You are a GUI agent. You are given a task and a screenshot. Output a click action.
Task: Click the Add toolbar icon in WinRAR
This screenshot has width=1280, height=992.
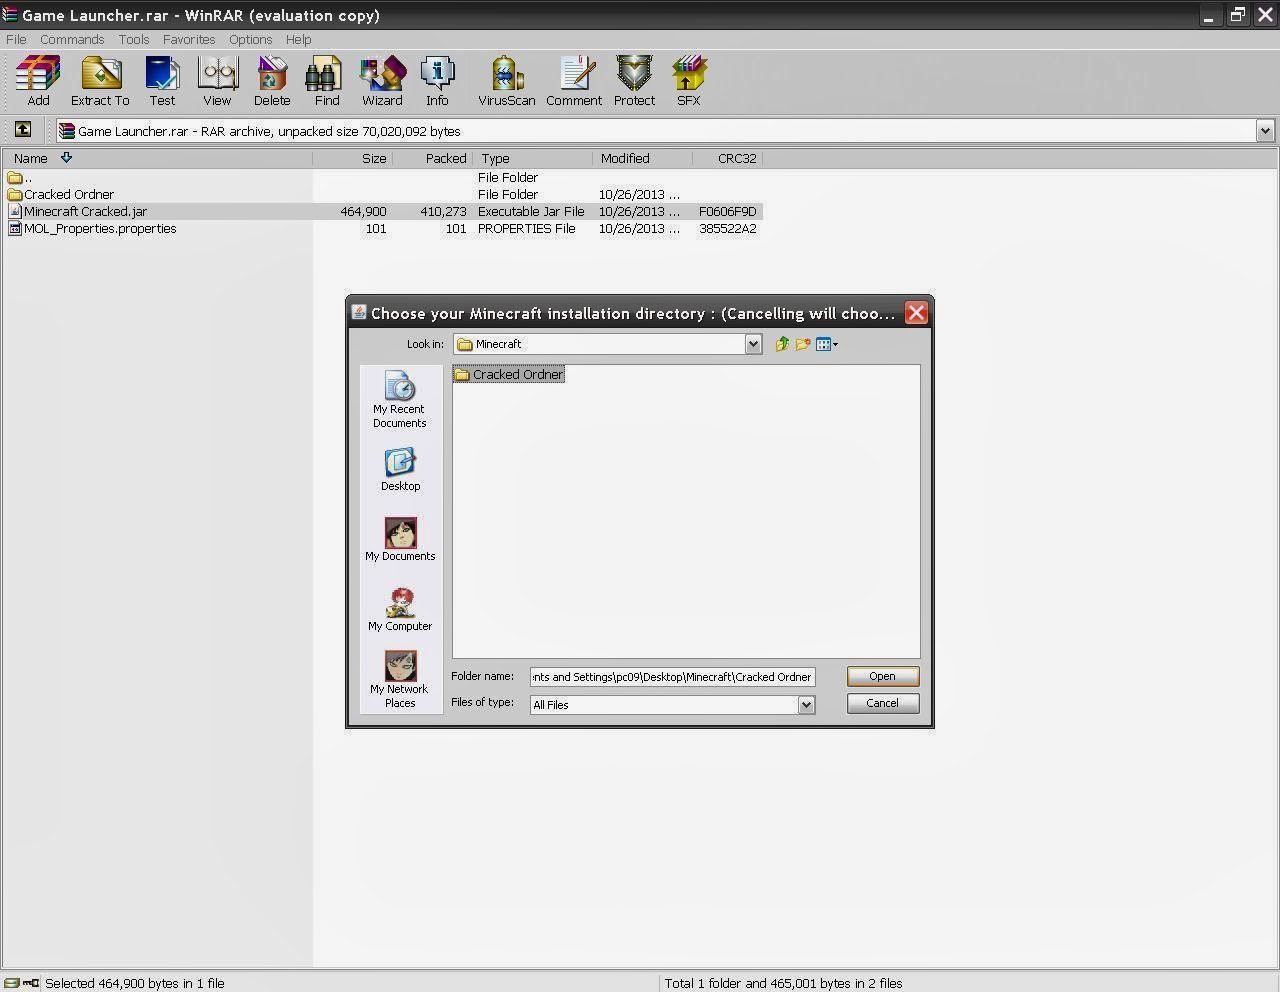[x=38, y=81]
